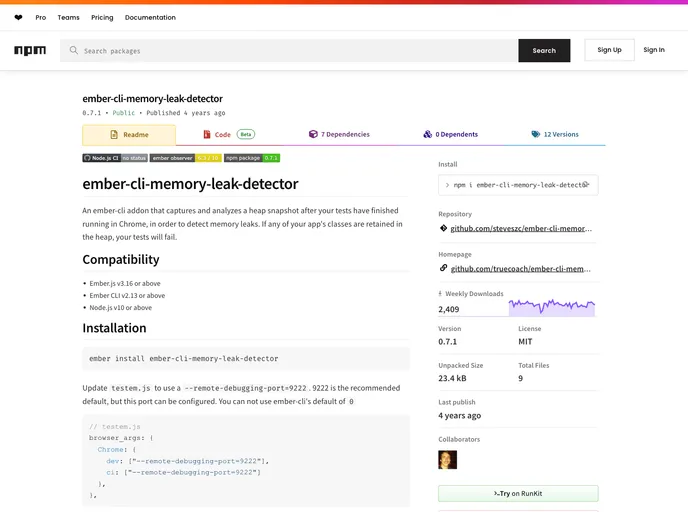
Task: Open the npm logo home link
Action: [x=30, y=50]
